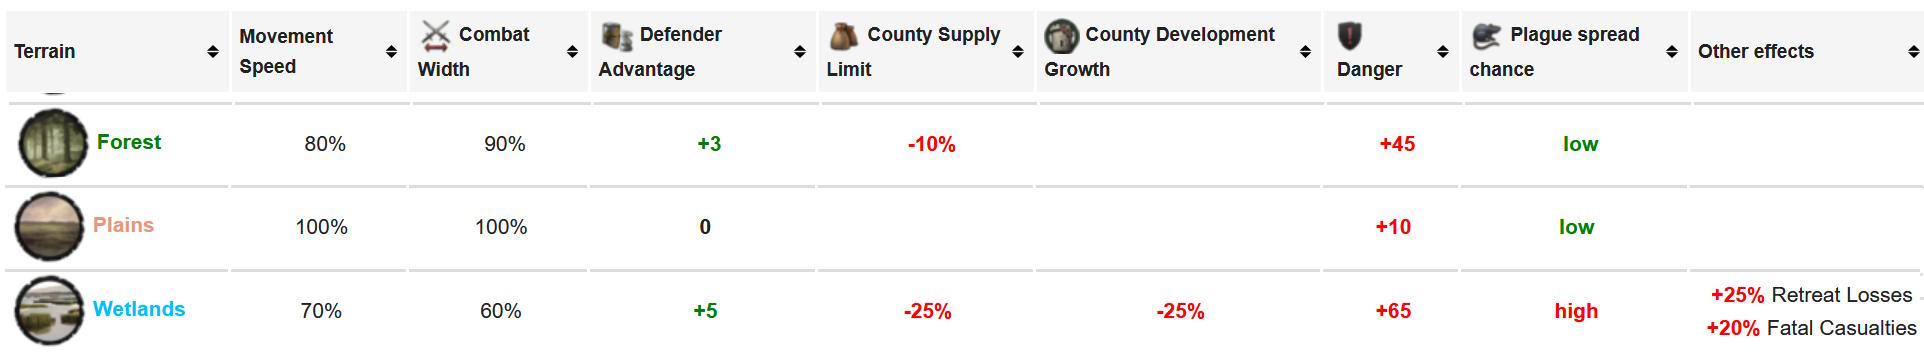Sort by Danger column arrows
This screenshot has width=1924, height=362.
point(1442,51)
